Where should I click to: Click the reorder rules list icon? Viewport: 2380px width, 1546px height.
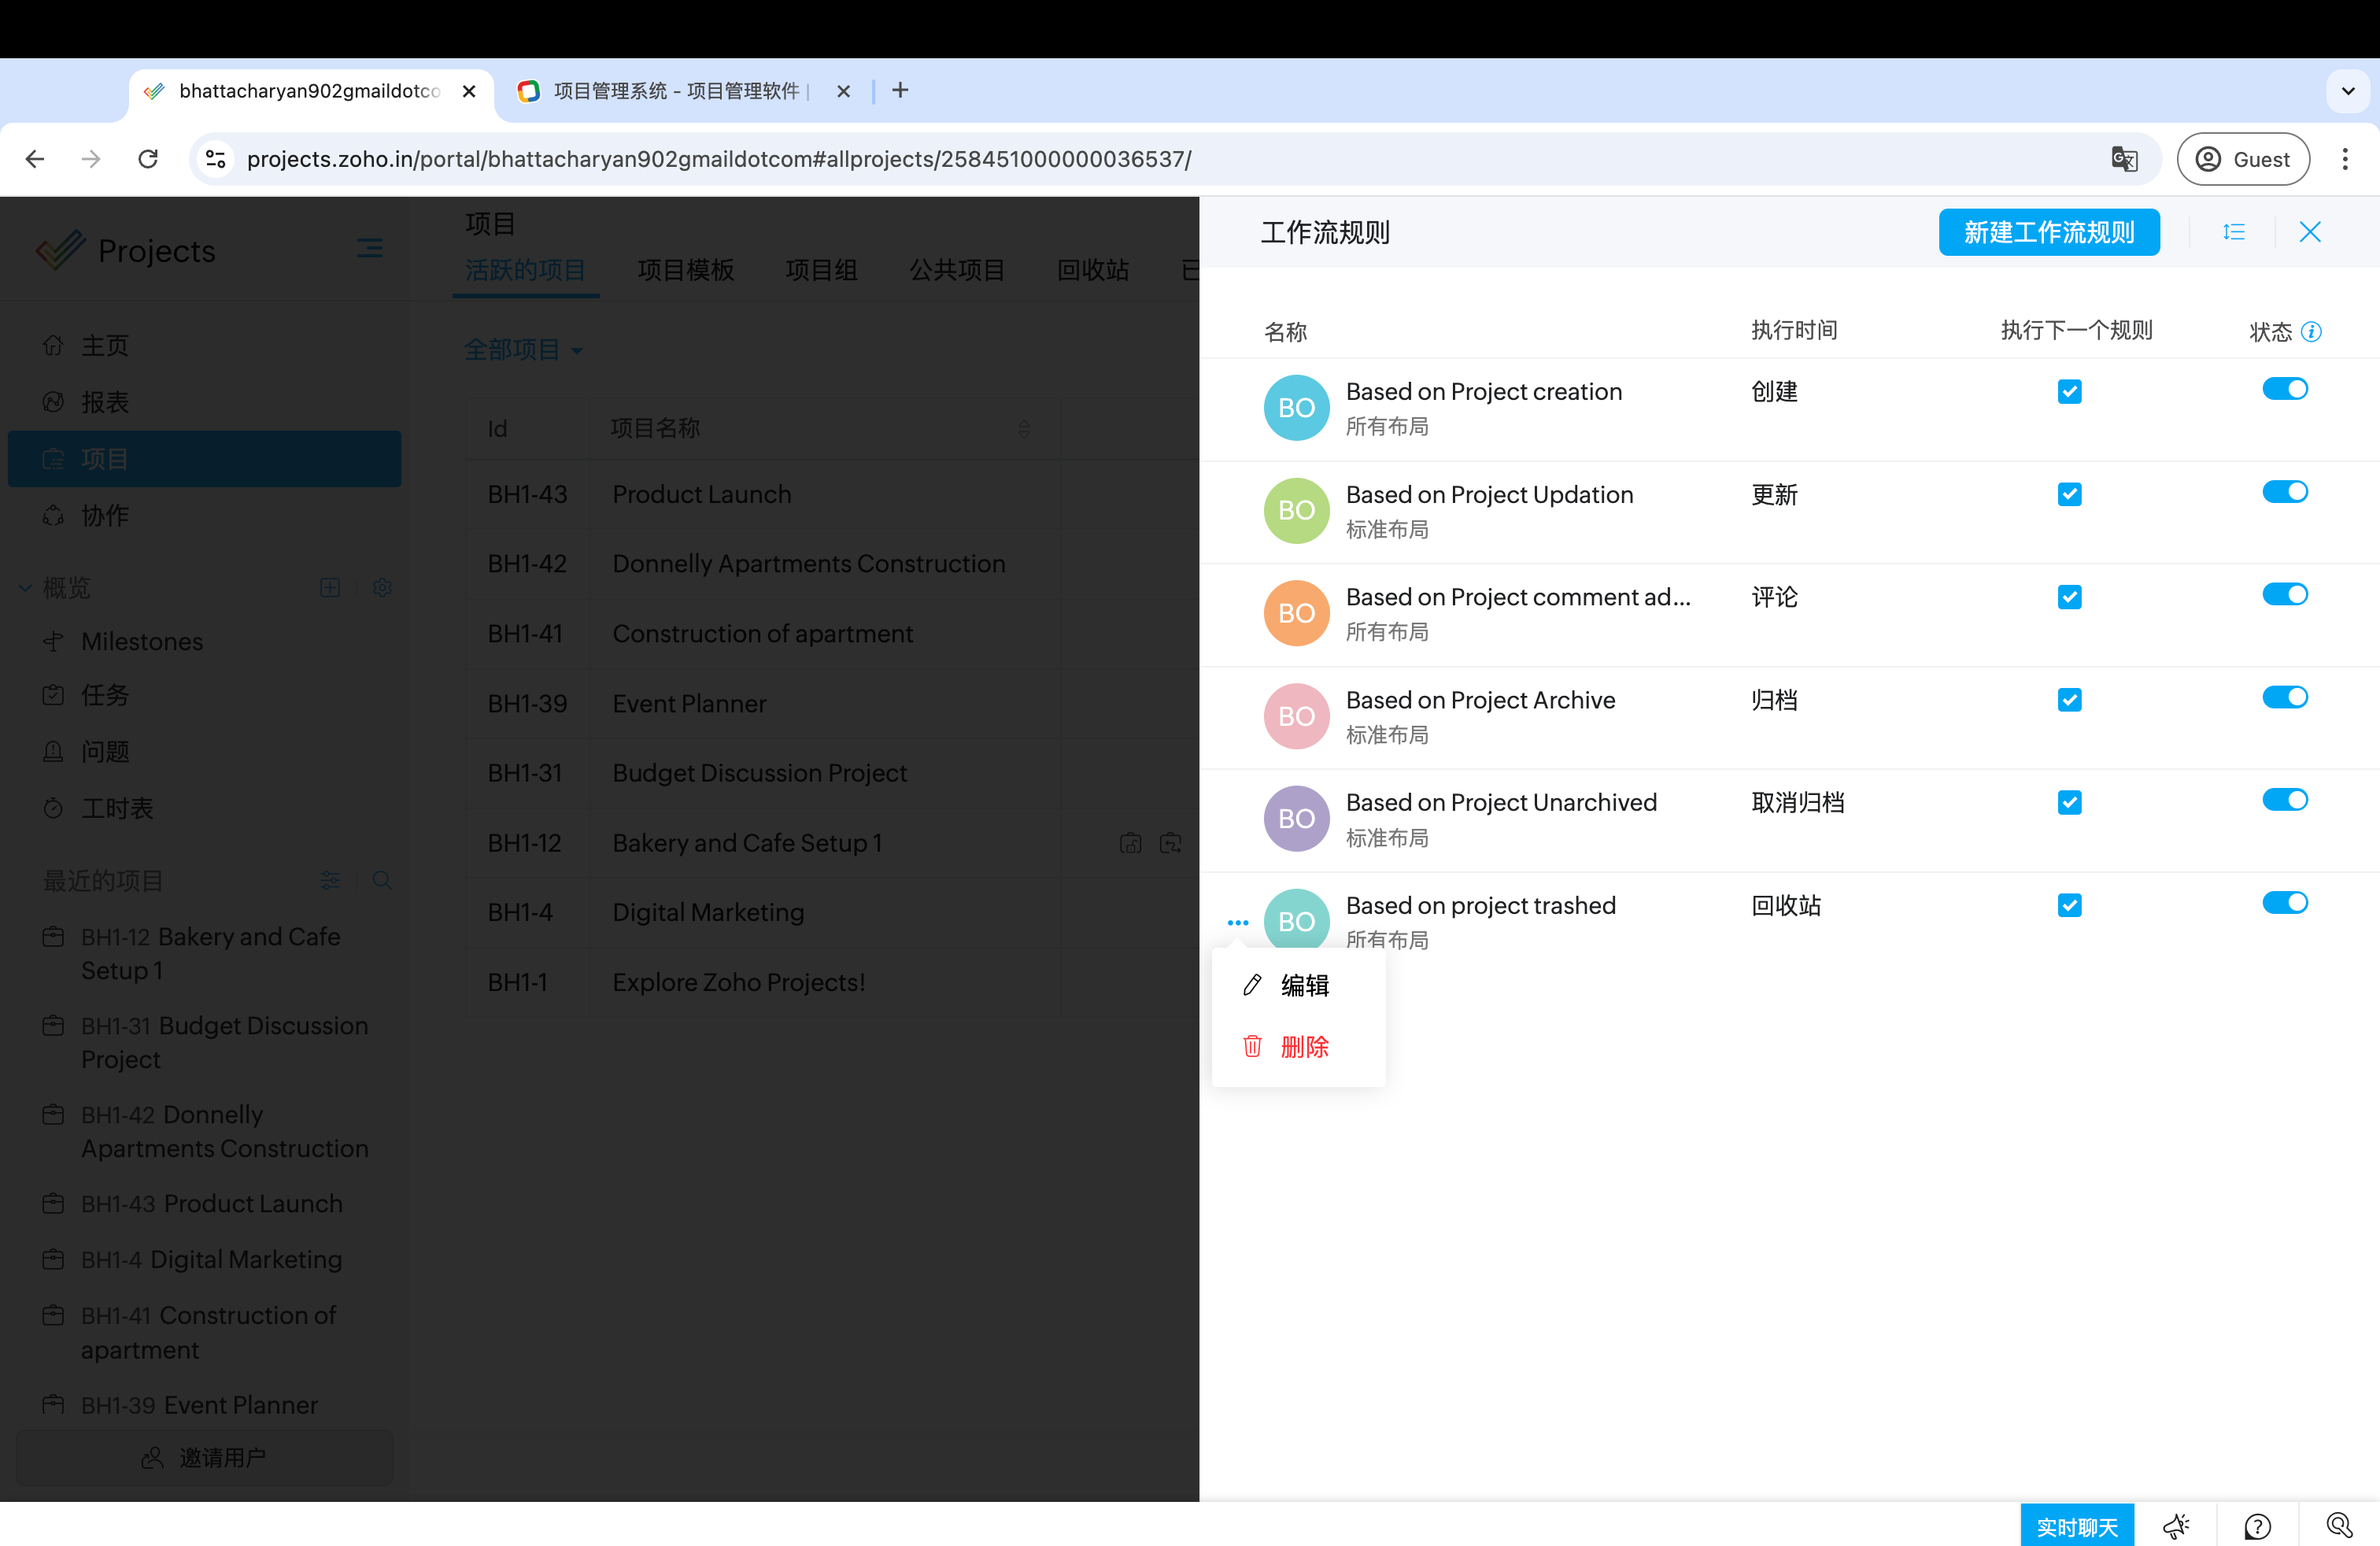[x=2233, y=232]
